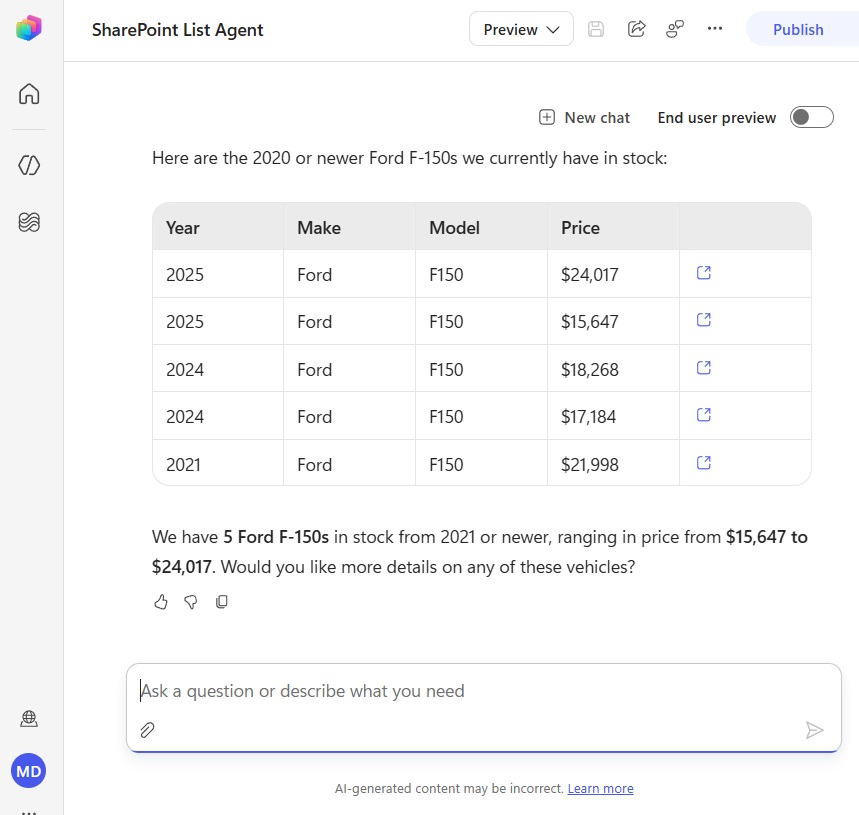Image resolution: width=859 pixels, height=815 pixels.
Task: Start a New chat
Action: pos(585,117)
